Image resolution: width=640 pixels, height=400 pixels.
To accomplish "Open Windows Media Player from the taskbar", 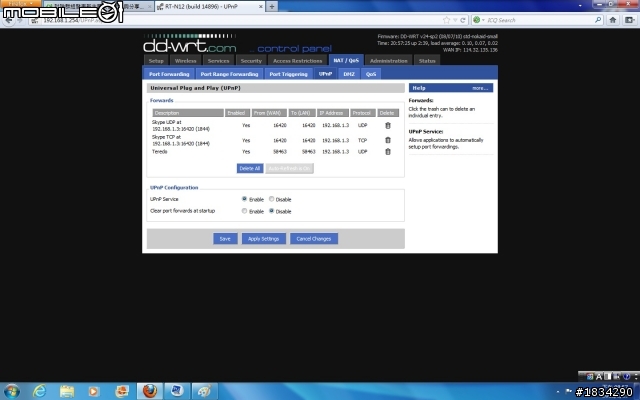I will click(93, 391).
